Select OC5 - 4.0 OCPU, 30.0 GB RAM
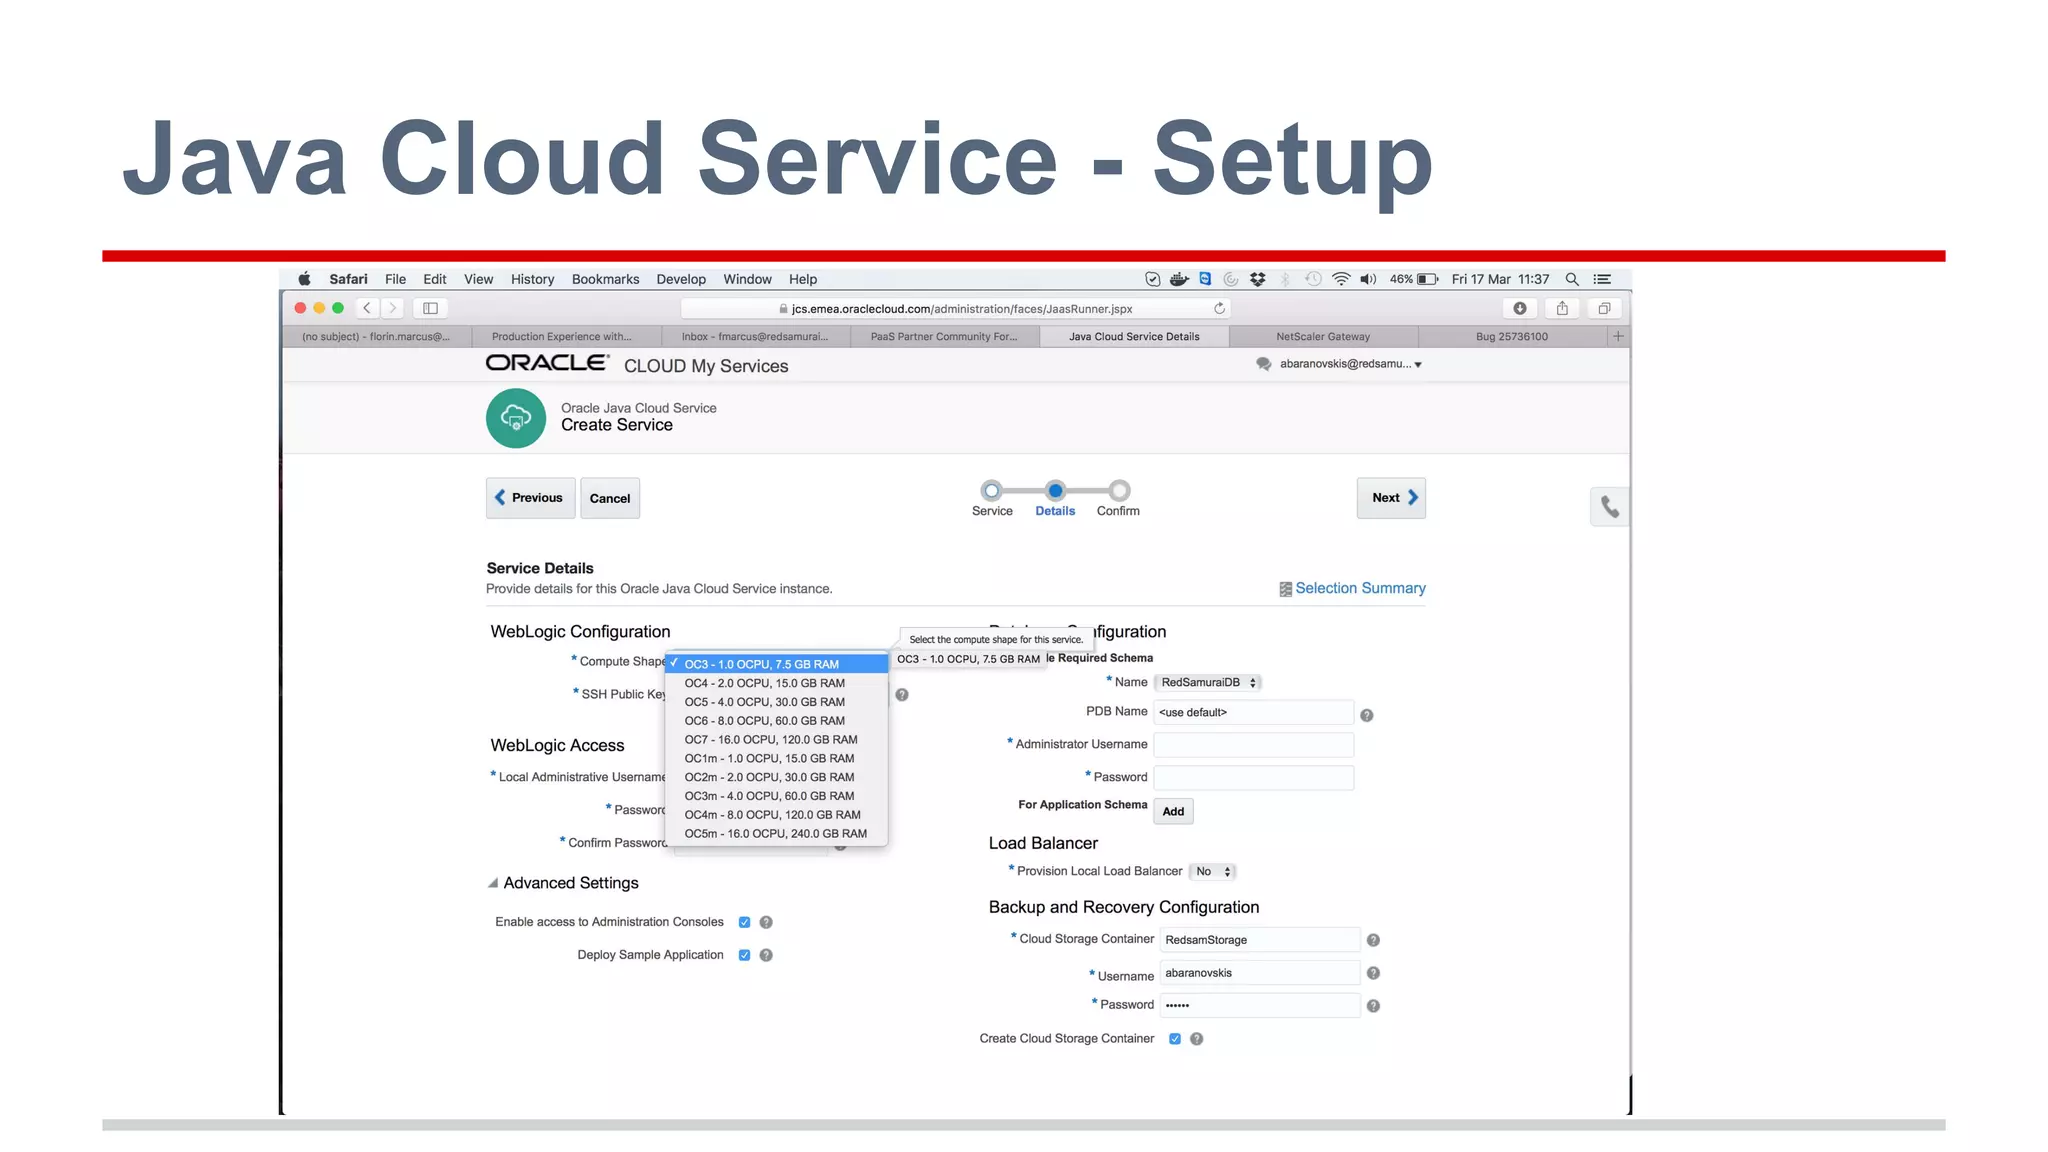Image resolution: width=2048 pixels, height=1152 pixels. 776,702
